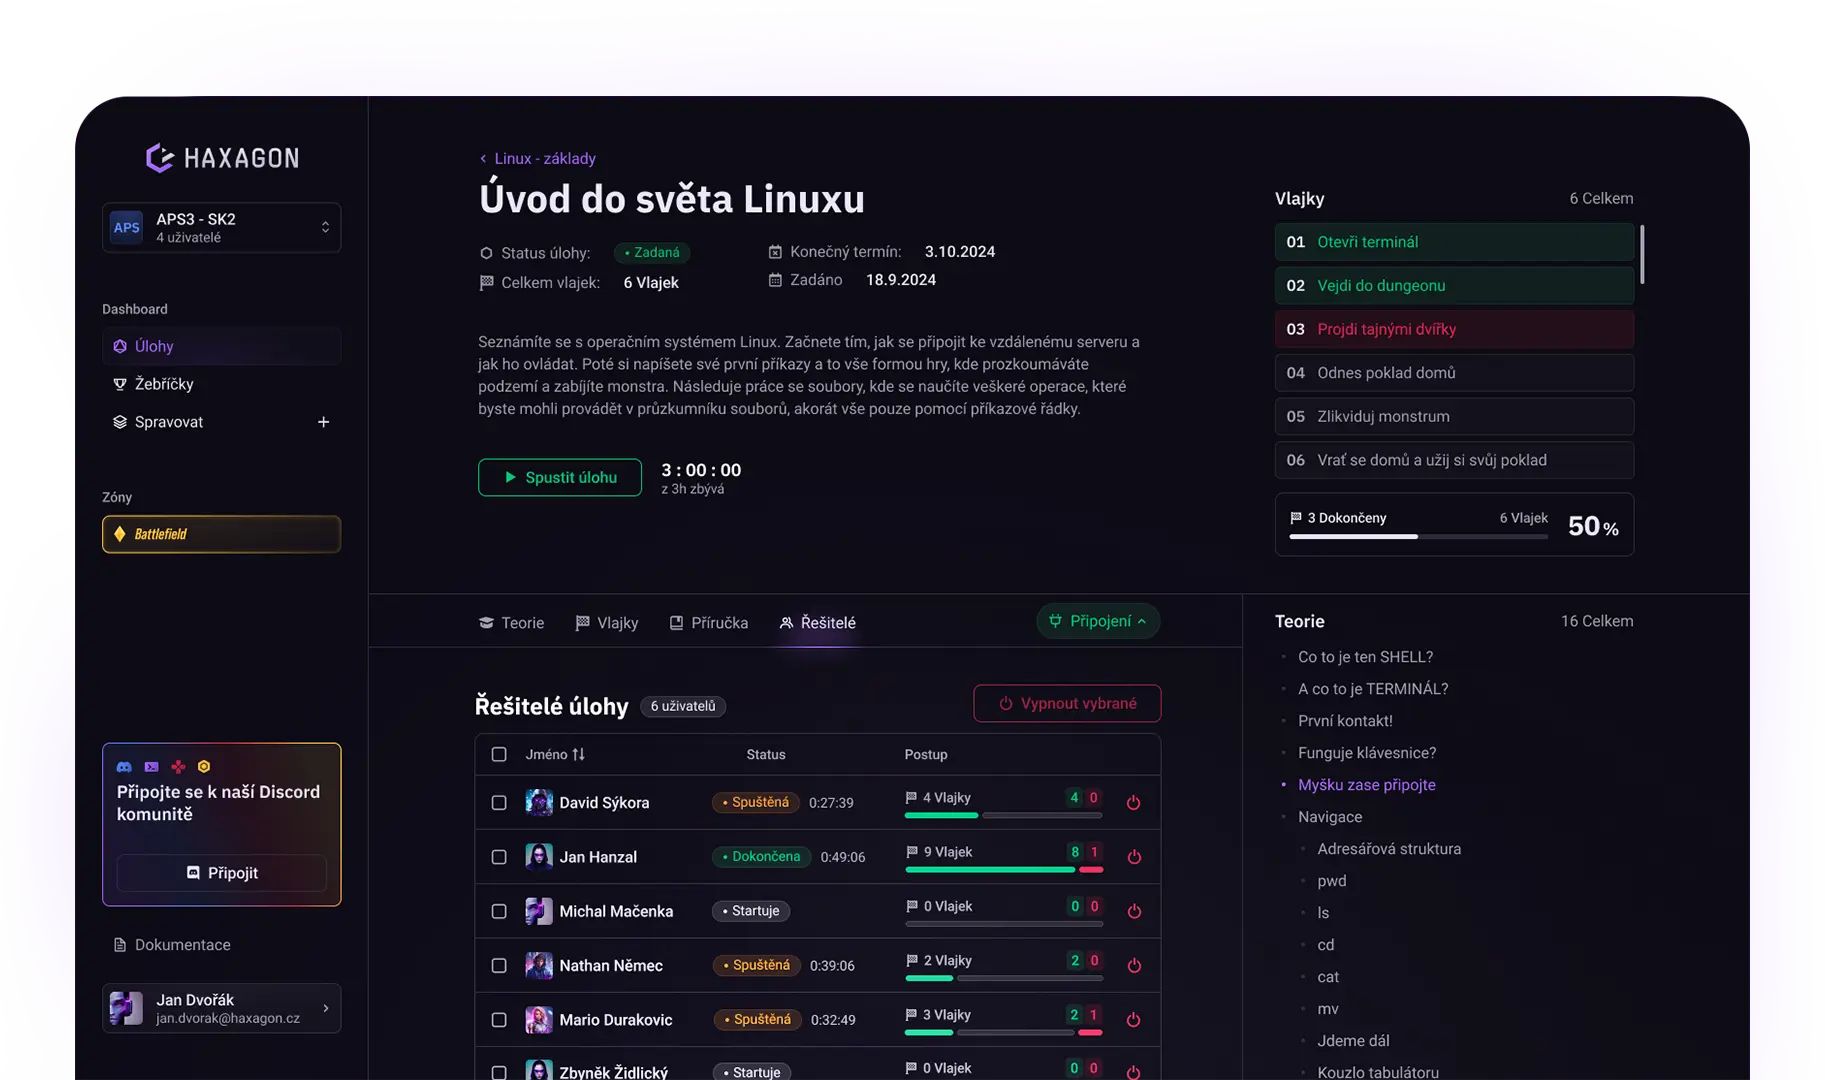Open theory item pwd

click(x=1331, y=881)
